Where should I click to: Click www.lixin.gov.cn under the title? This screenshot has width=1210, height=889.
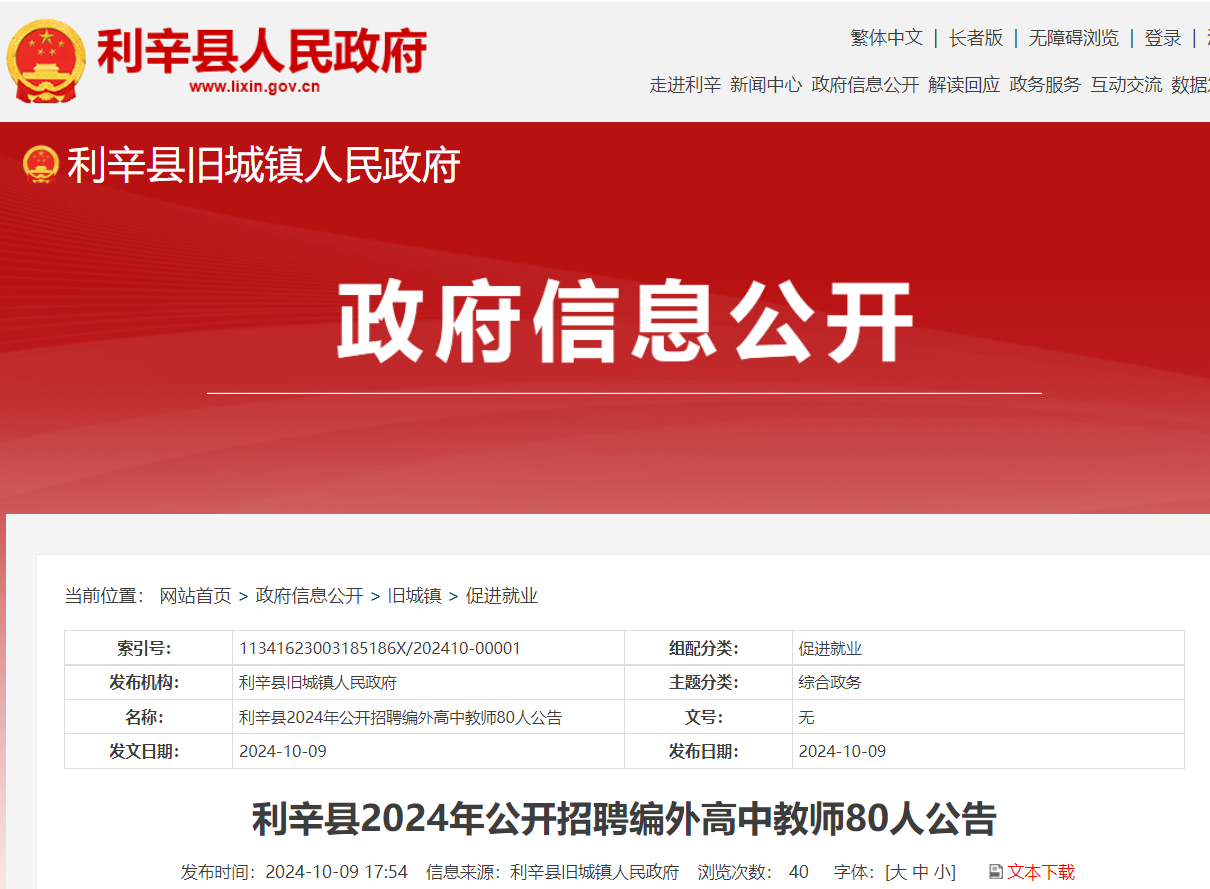tap(254, 87)
